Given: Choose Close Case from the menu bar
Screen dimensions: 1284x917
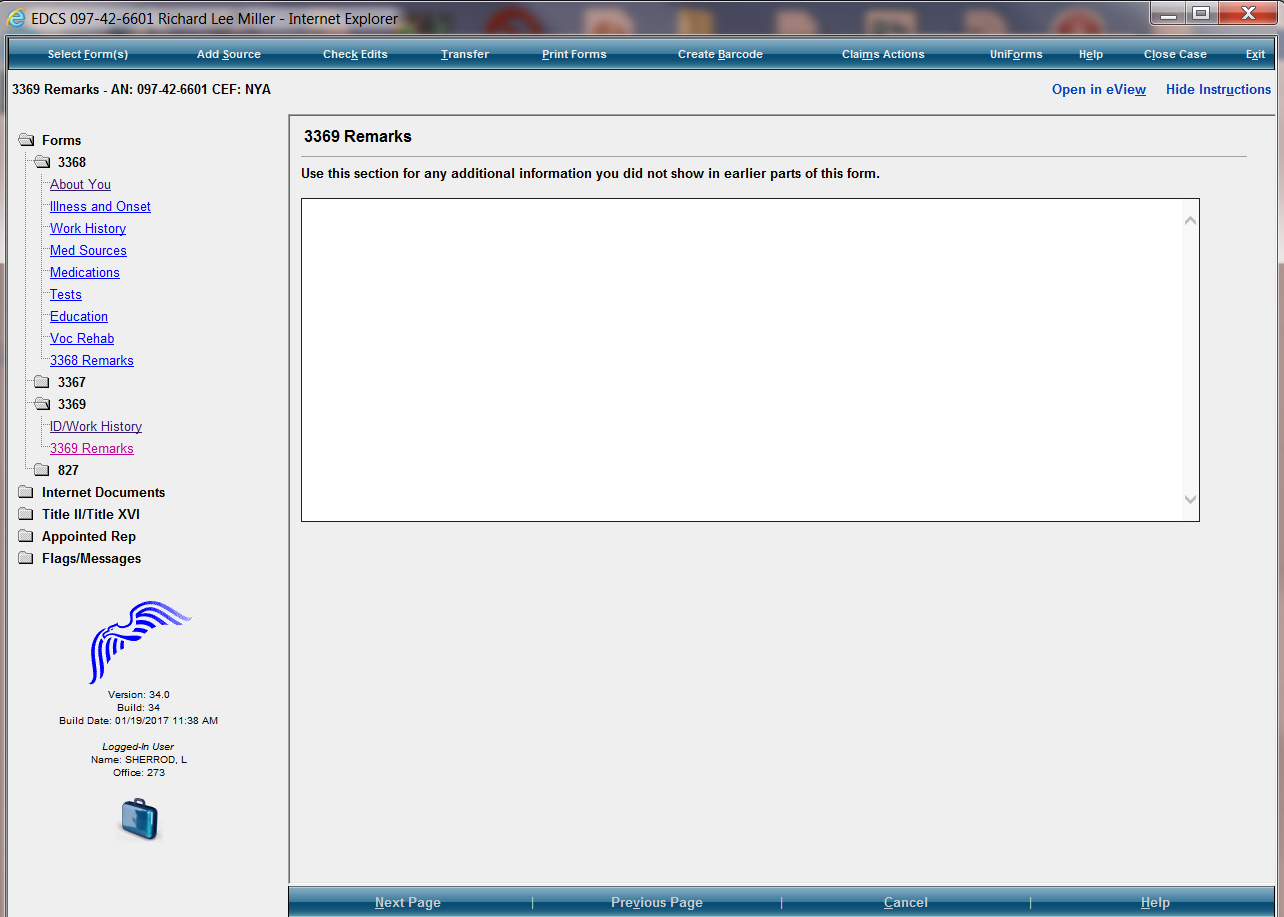Looking at the screenshot, I should point(1175,54).
